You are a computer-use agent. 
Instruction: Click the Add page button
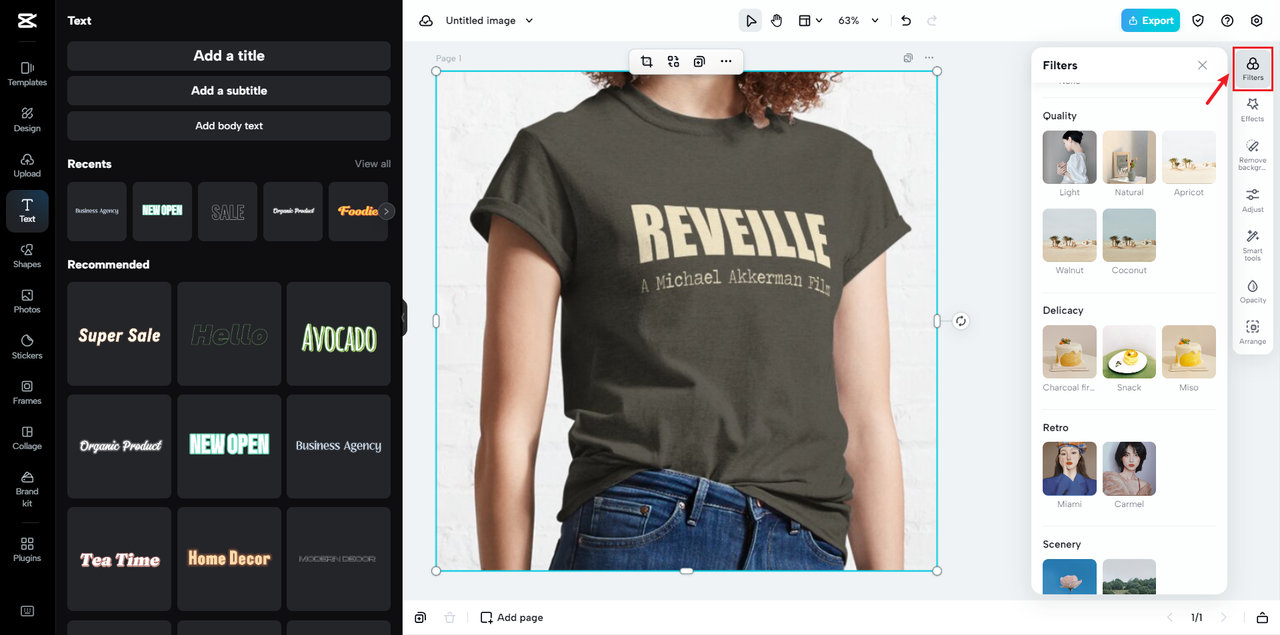pyautogui.click(x=512, y=618)
